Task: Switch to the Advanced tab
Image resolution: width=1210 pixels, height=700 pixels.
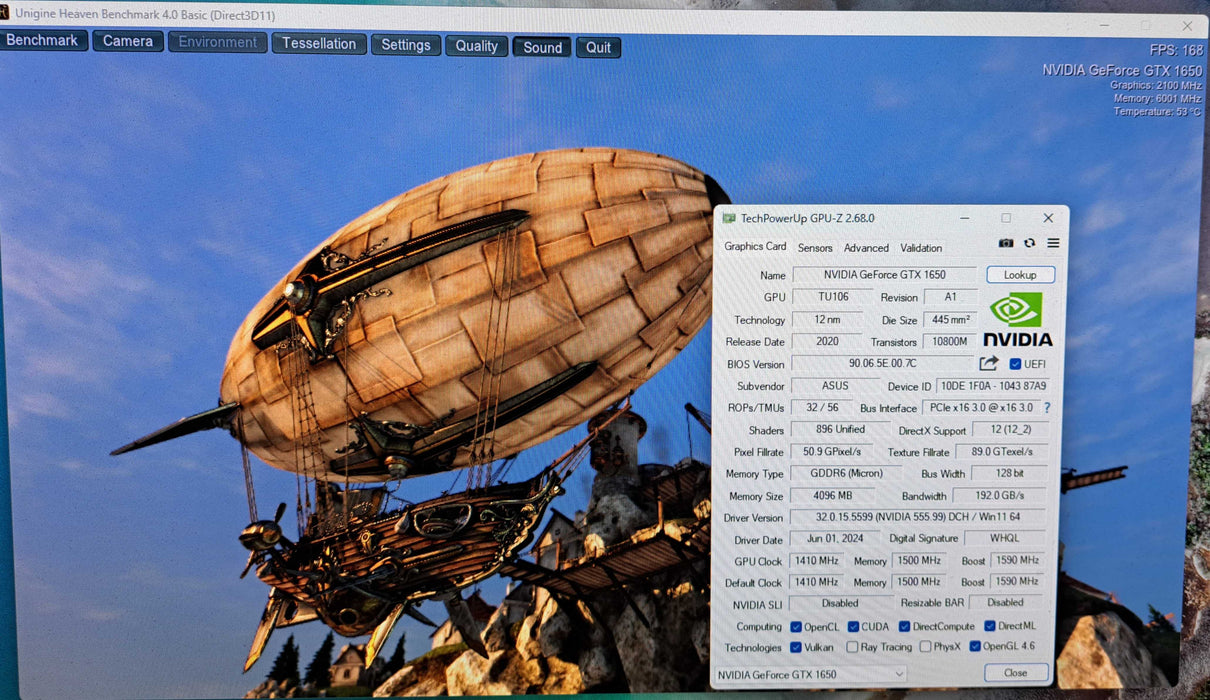Action: [x=866, y=248]
